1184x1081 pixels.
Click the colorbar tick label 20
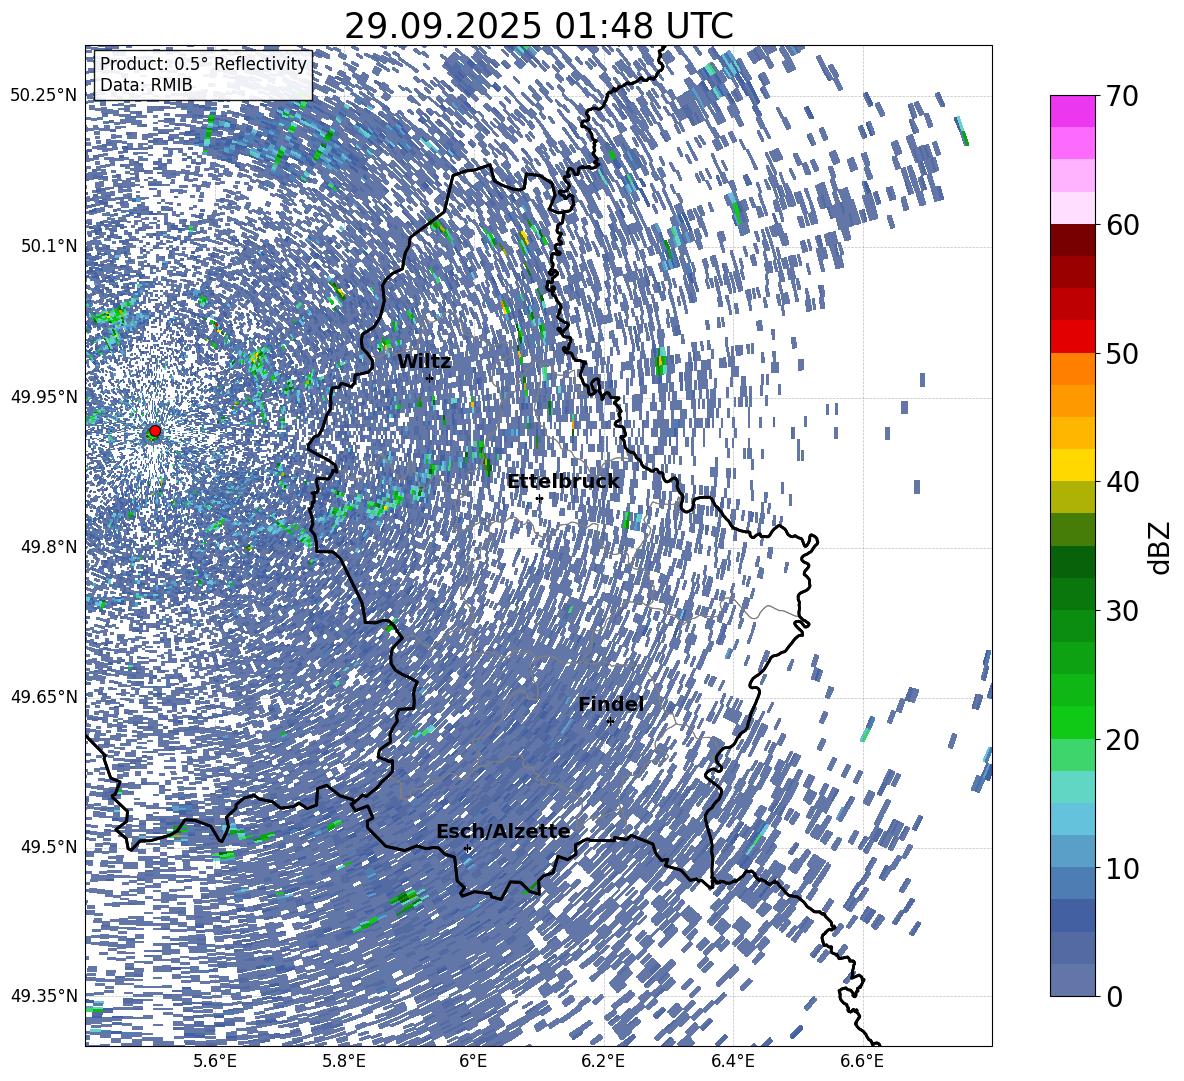(1123, 740)
